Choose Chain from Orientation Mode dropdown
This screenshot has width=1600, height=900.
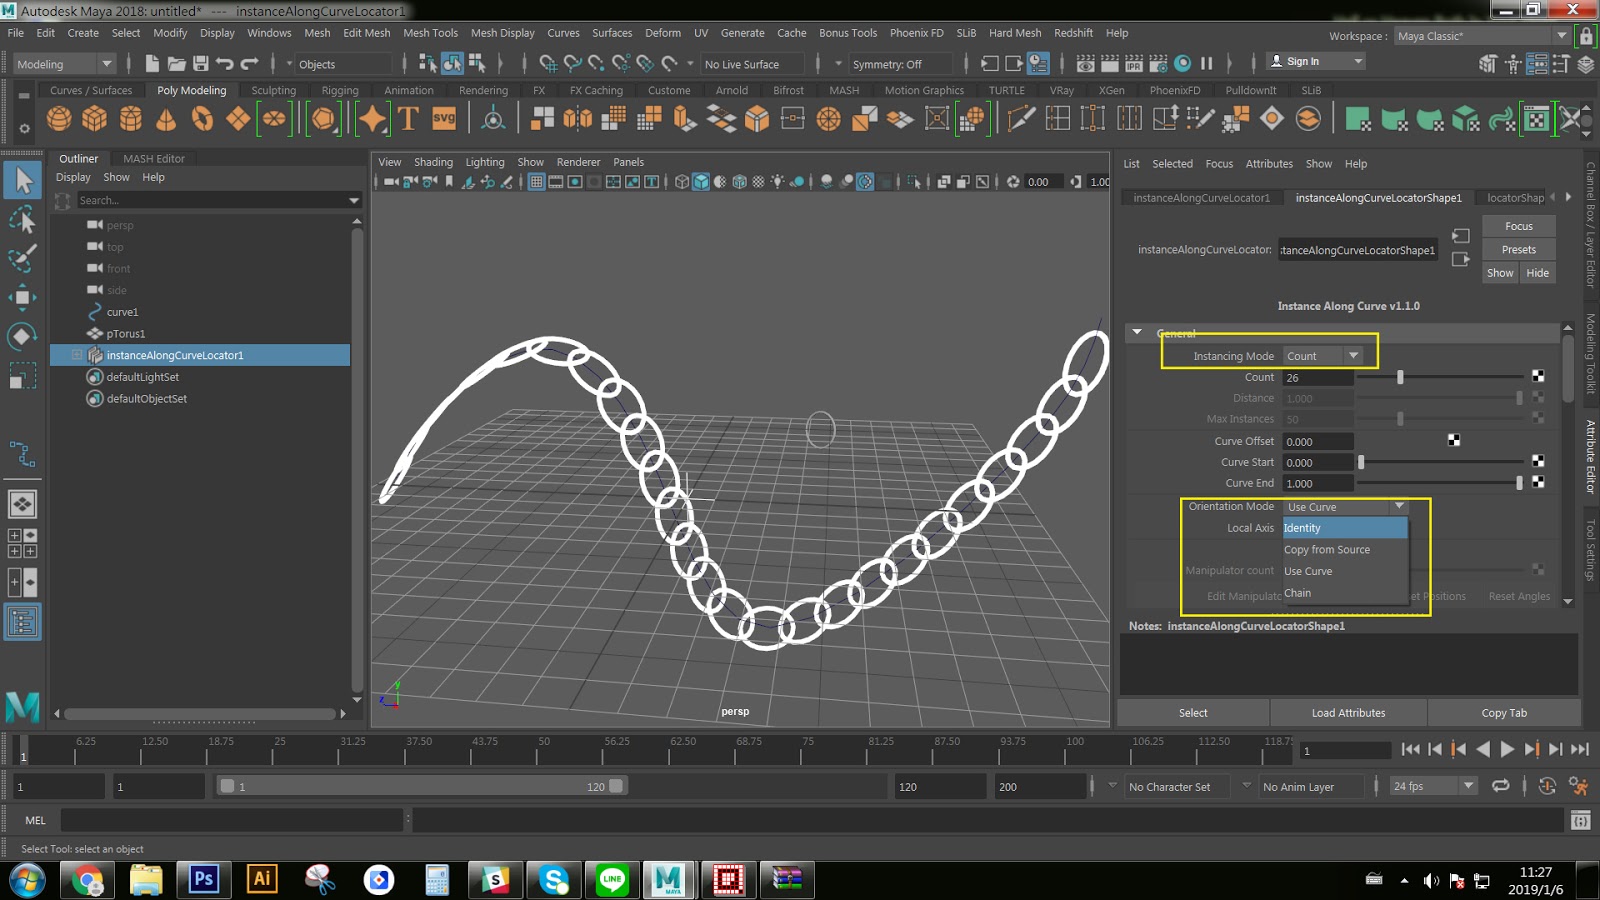pos(1297,593)
